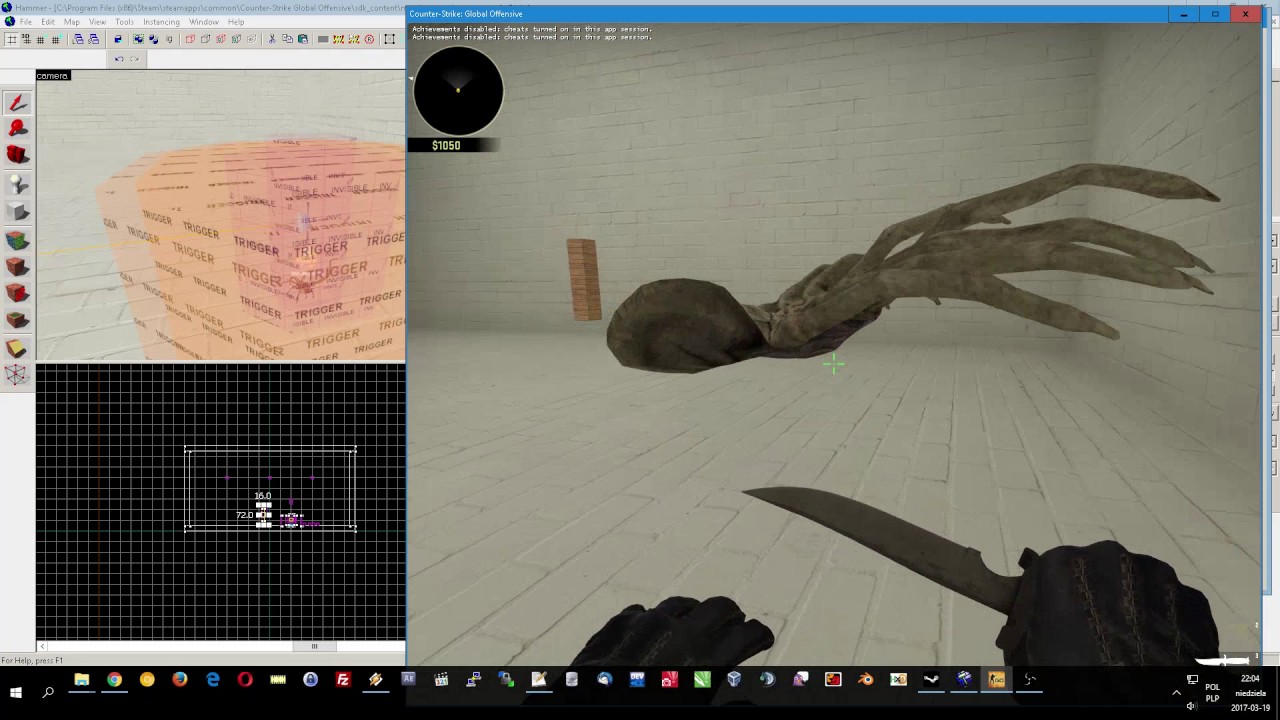Screen dimensions: 1280x720
Task: Open the Help menu
Action: point(236,21)
